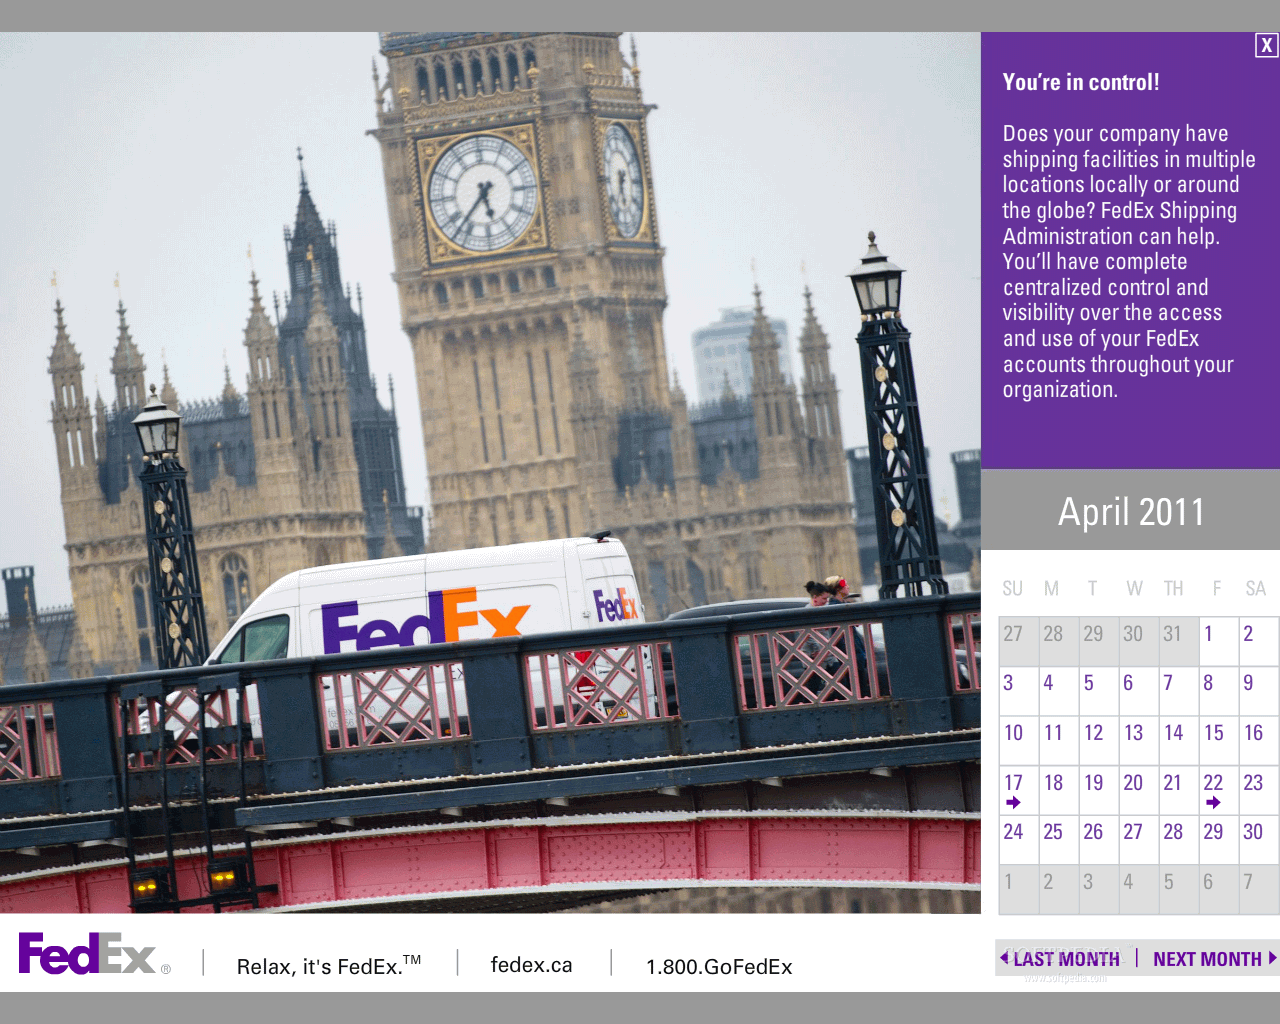Viewport: 1280px width, 1024px height.
Task: Select April 9 in the calendar
Action: (1259, 691)
